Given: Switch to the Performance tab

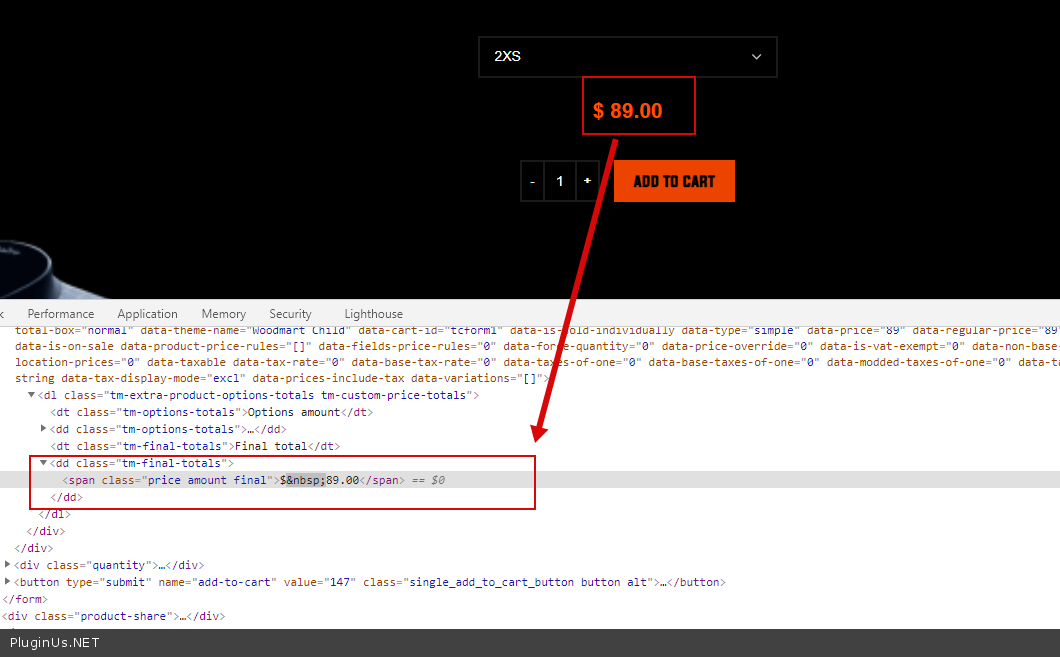Looking at the screenshot, I should (x=61, y=314).
